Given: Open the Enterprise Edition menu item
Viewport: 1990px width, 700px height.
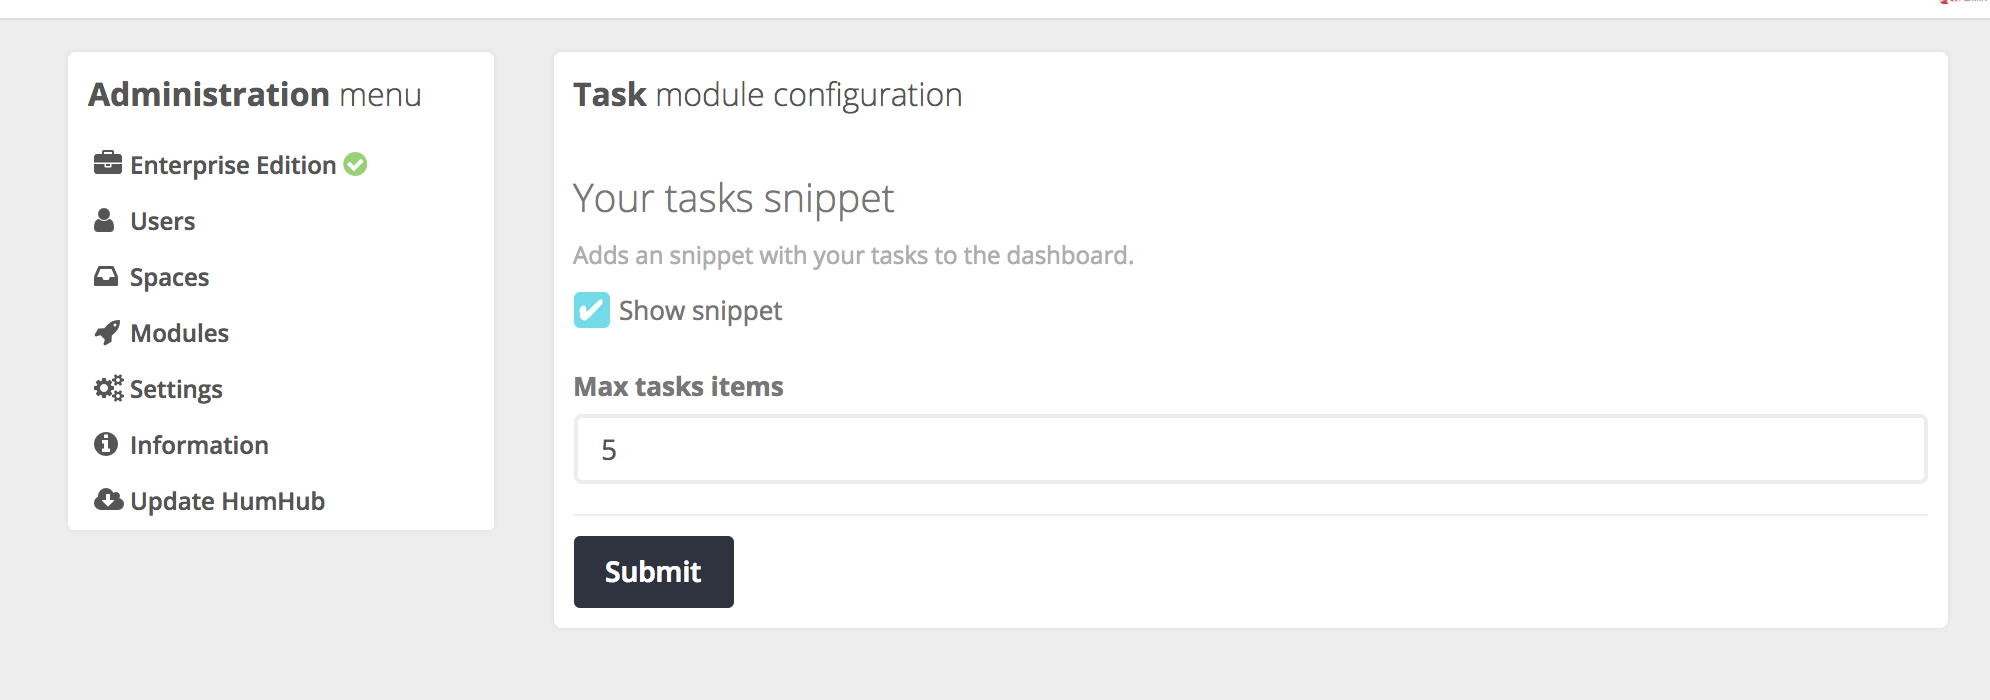Looking at the screenshot, I should (x=233, y=165).
